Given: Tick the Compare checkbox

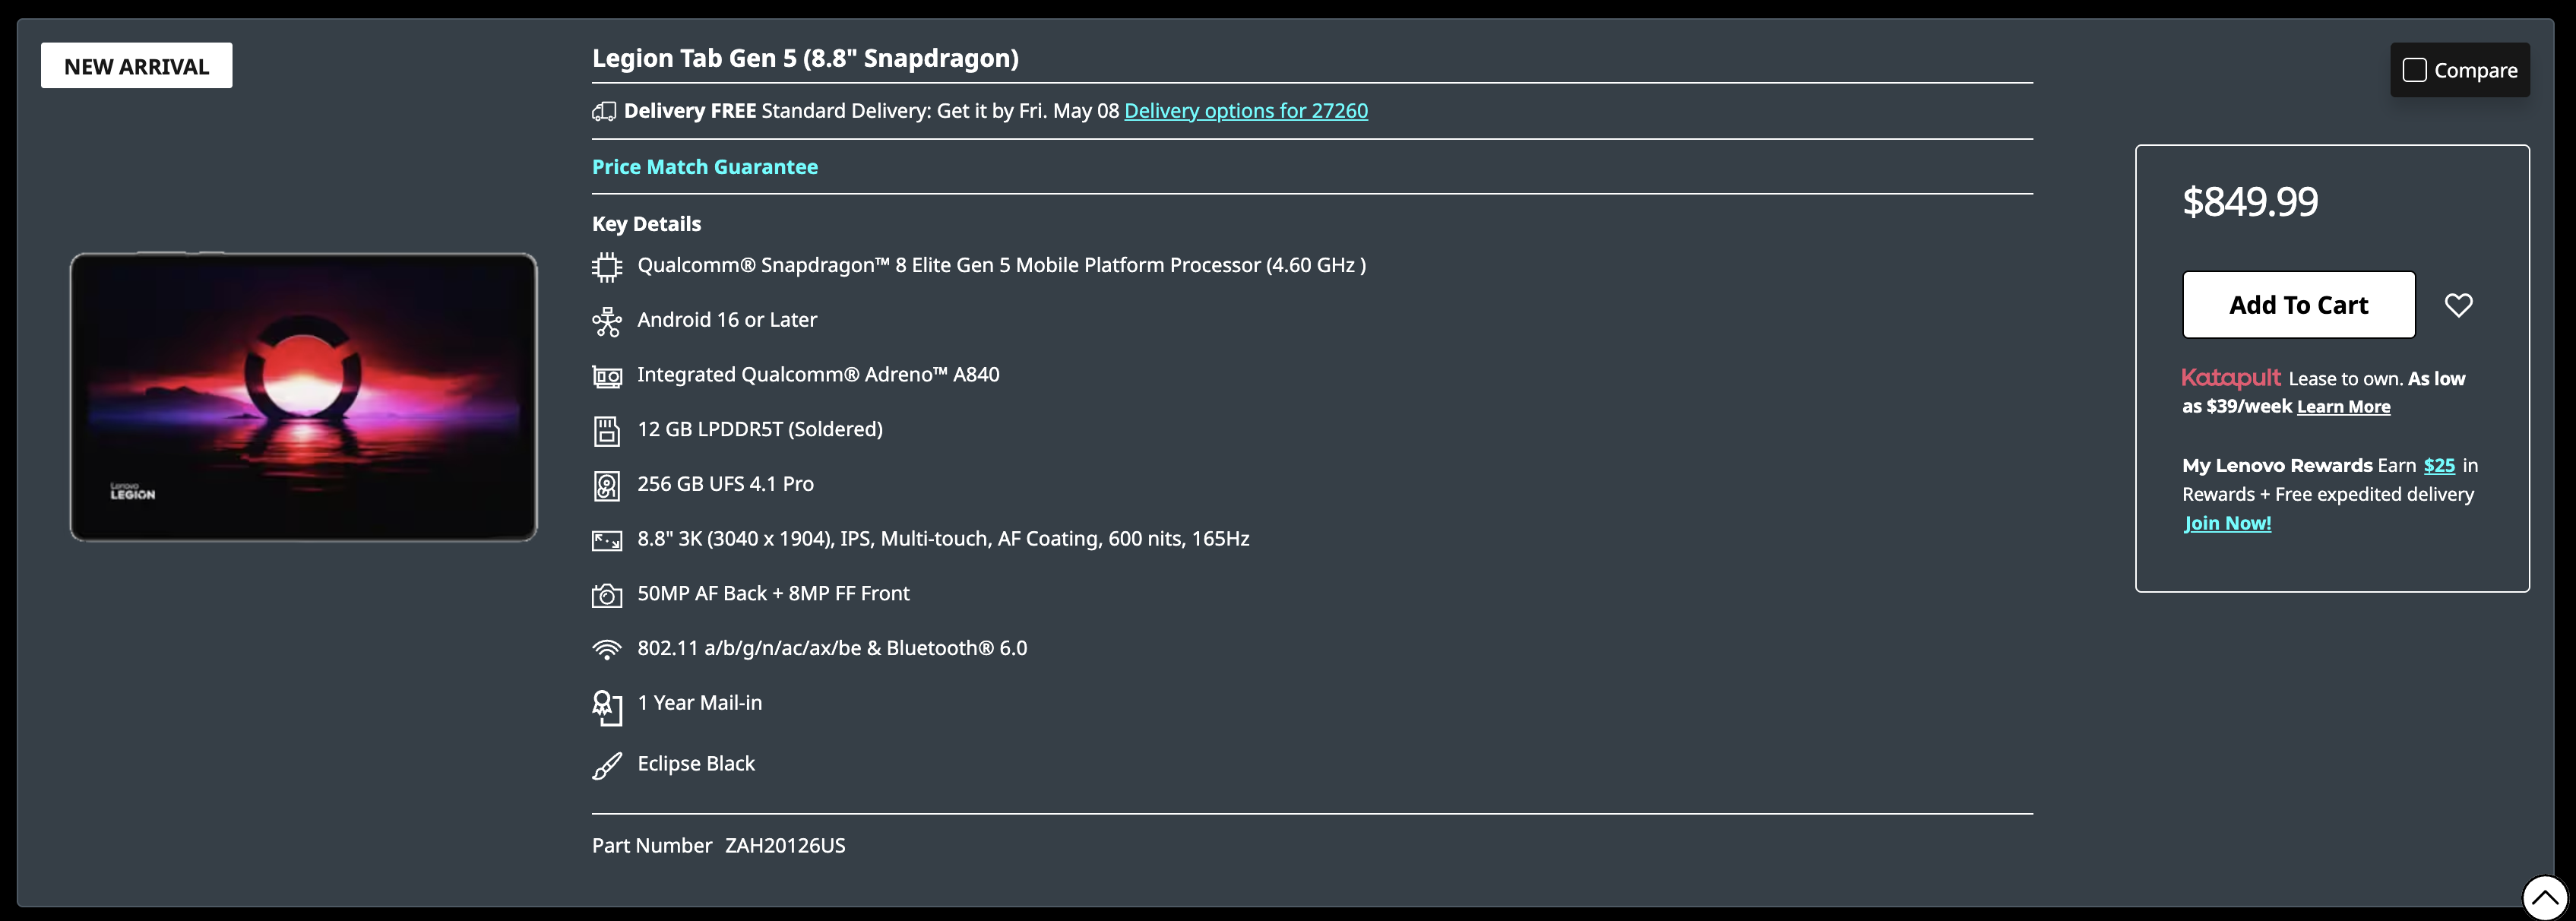Looking at the screenshot, I should (x=2414, y=70).
